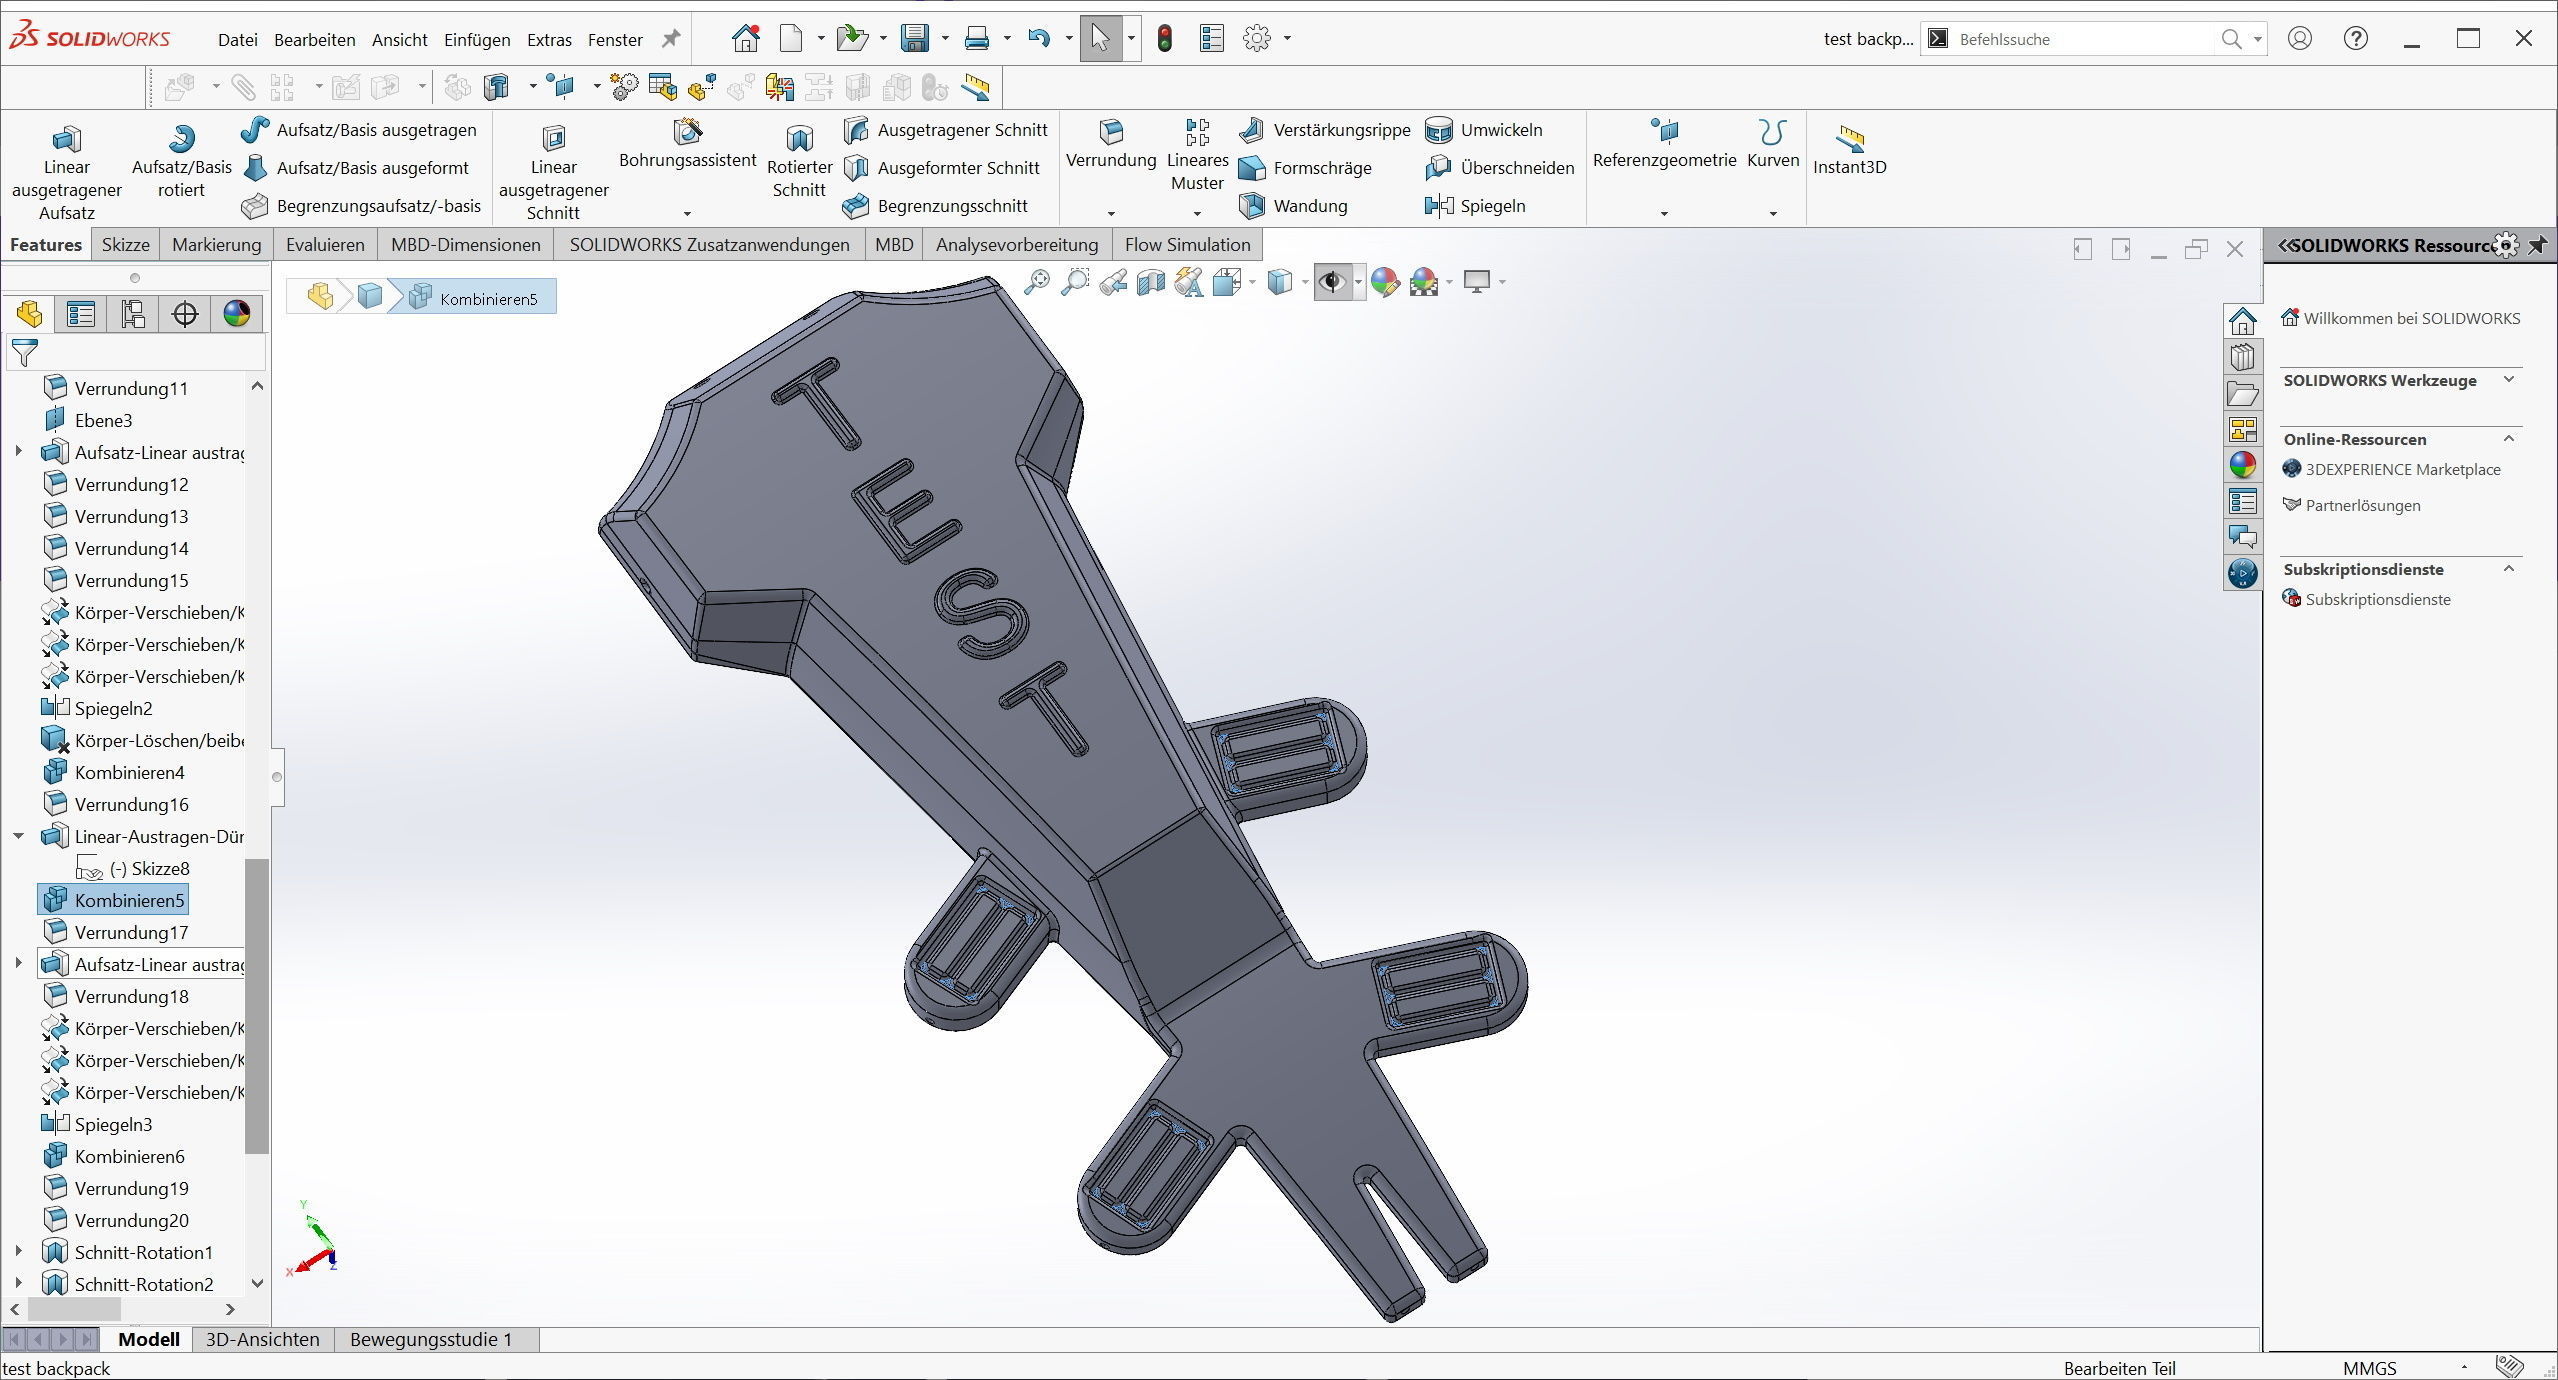Screen dimensions: 2558x1380
Task: Click the Bohrungsassistent (hole wizard) icon
Action: pos(688,132)
